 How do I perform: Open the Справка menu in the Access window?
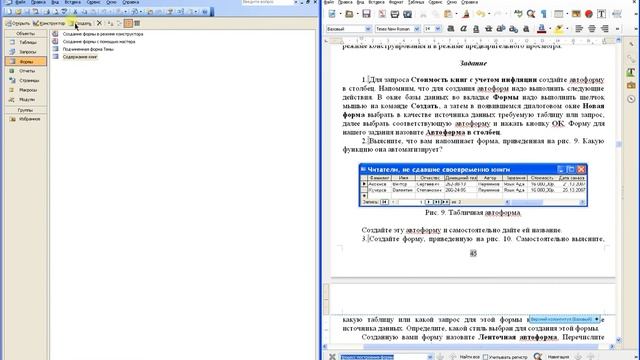pyautogui.click(x=131, y=2)
